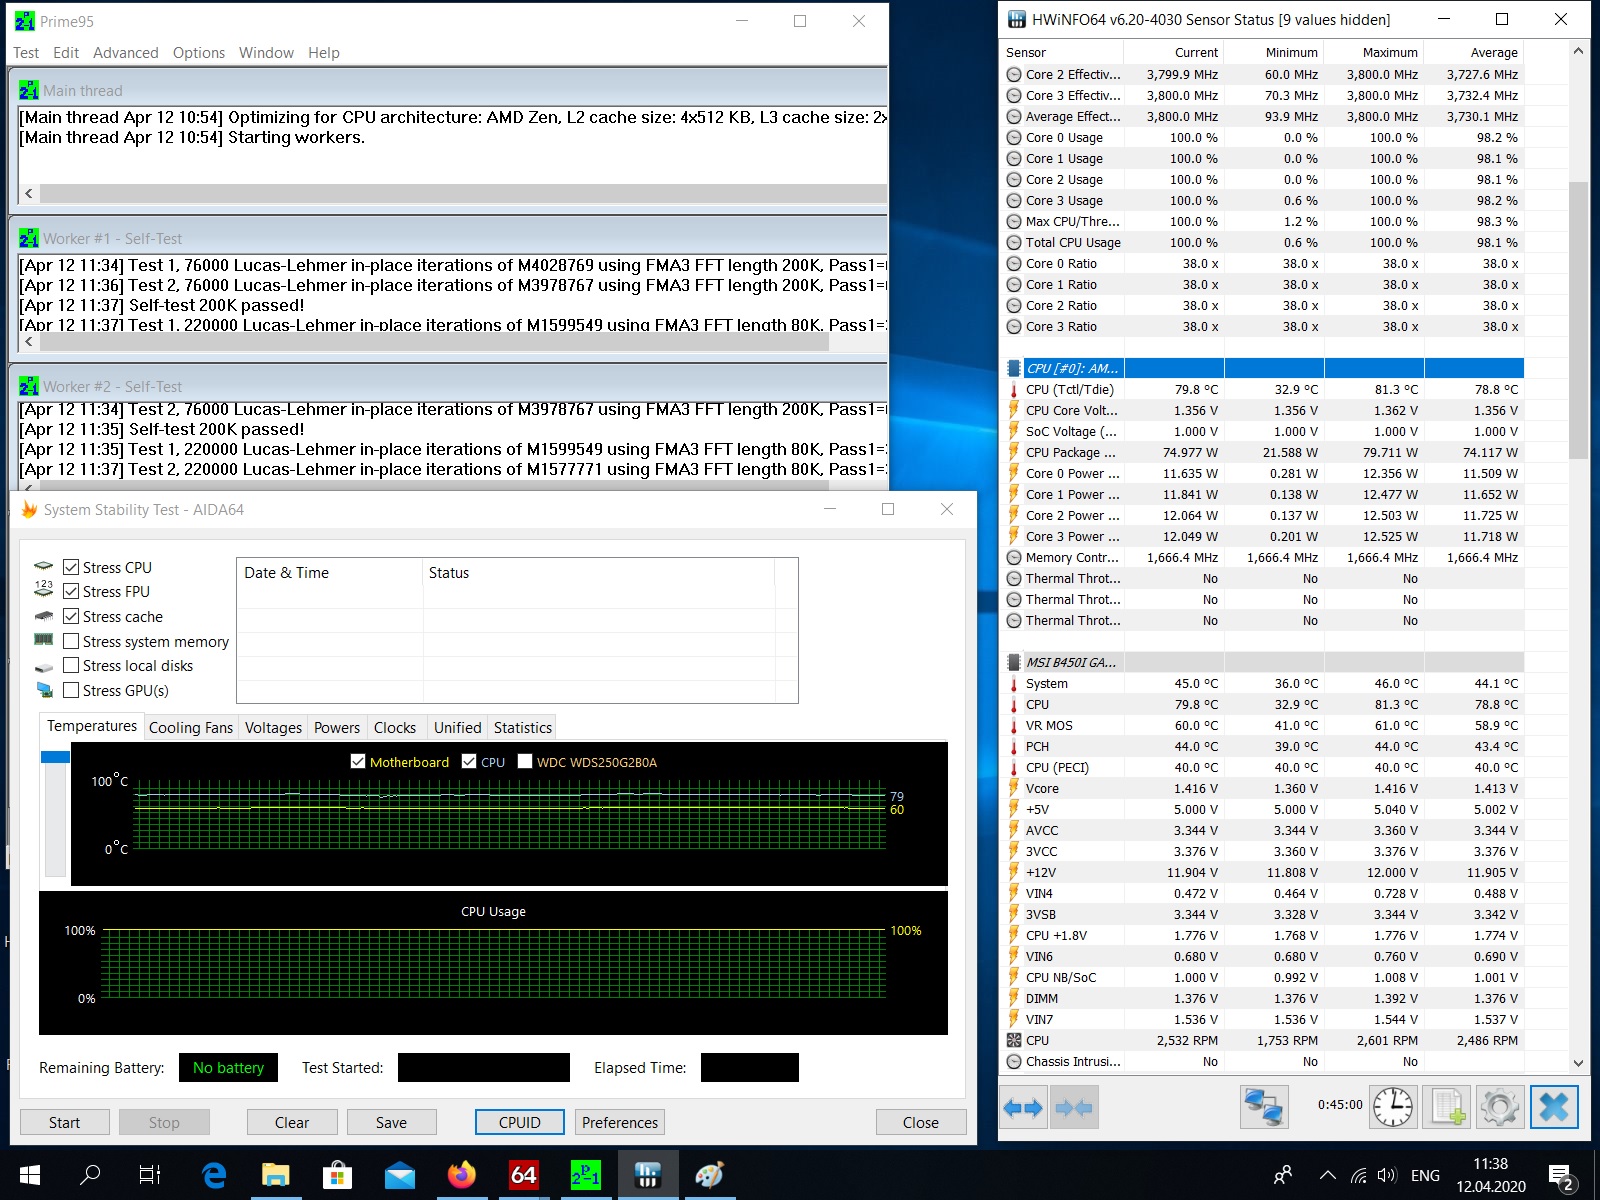Switch to Statistics tab in AIDA64
The width and height of the screenshot is (1600, 1200).
[523, 728]
